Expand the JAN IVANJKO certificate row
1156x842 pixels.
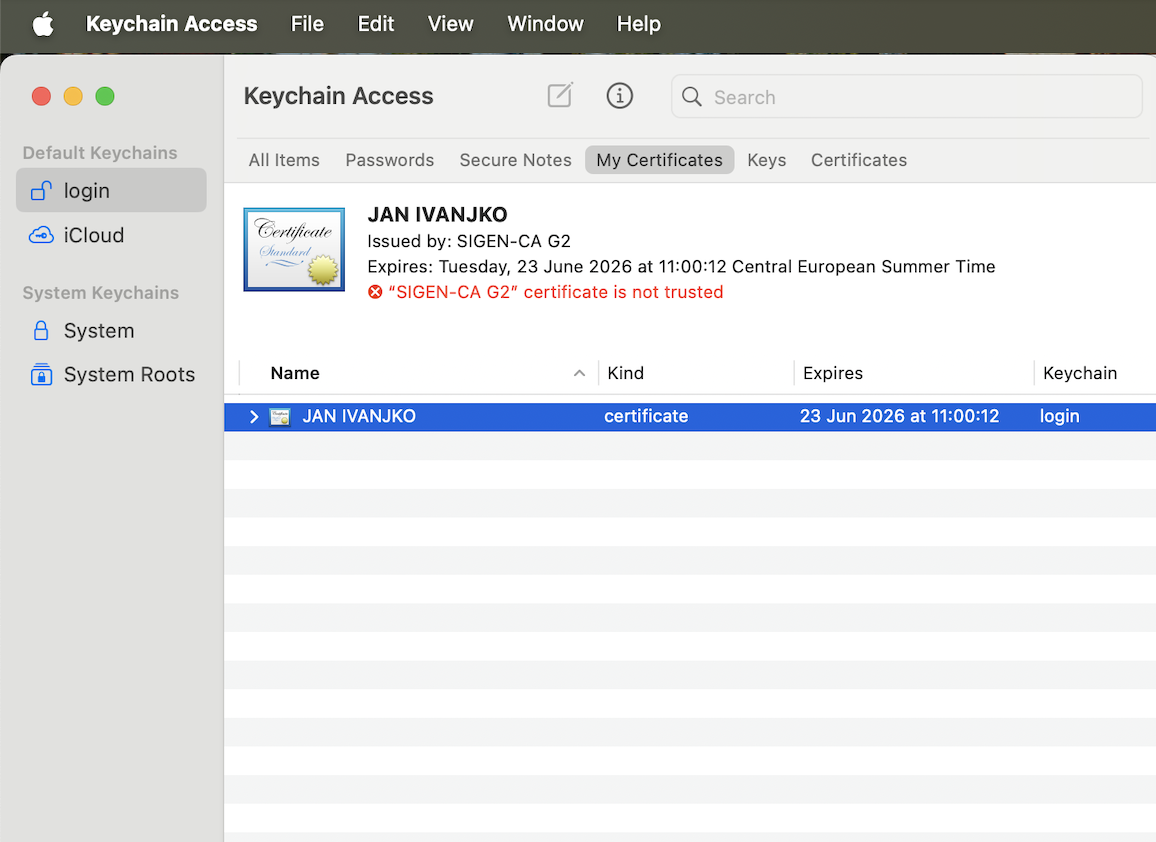click(254, 417)
